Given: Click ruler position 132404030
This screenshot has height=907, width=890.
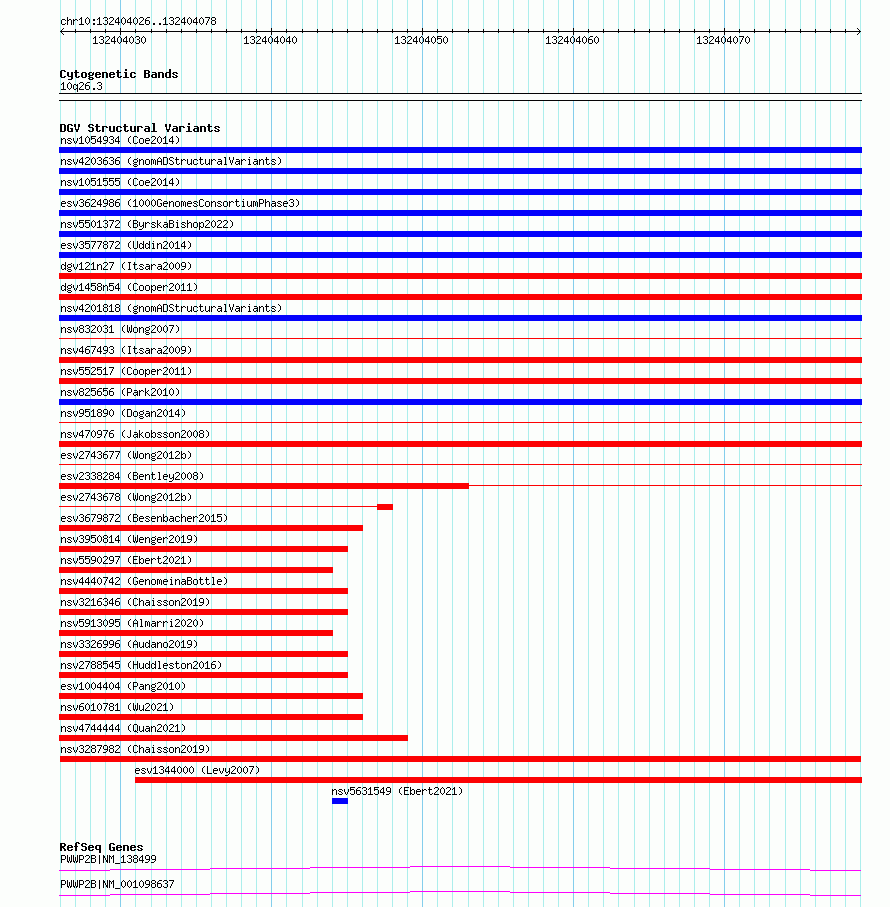Looking at the screenshot, I should 119,40.
